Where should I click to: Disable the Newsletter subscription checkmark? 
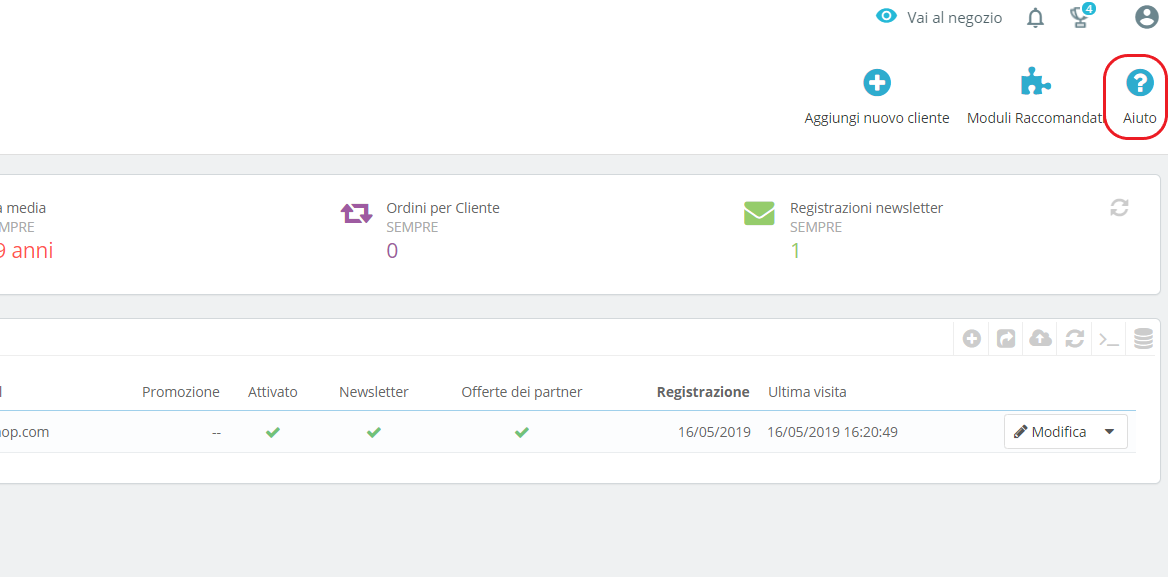tap(373, 433)
